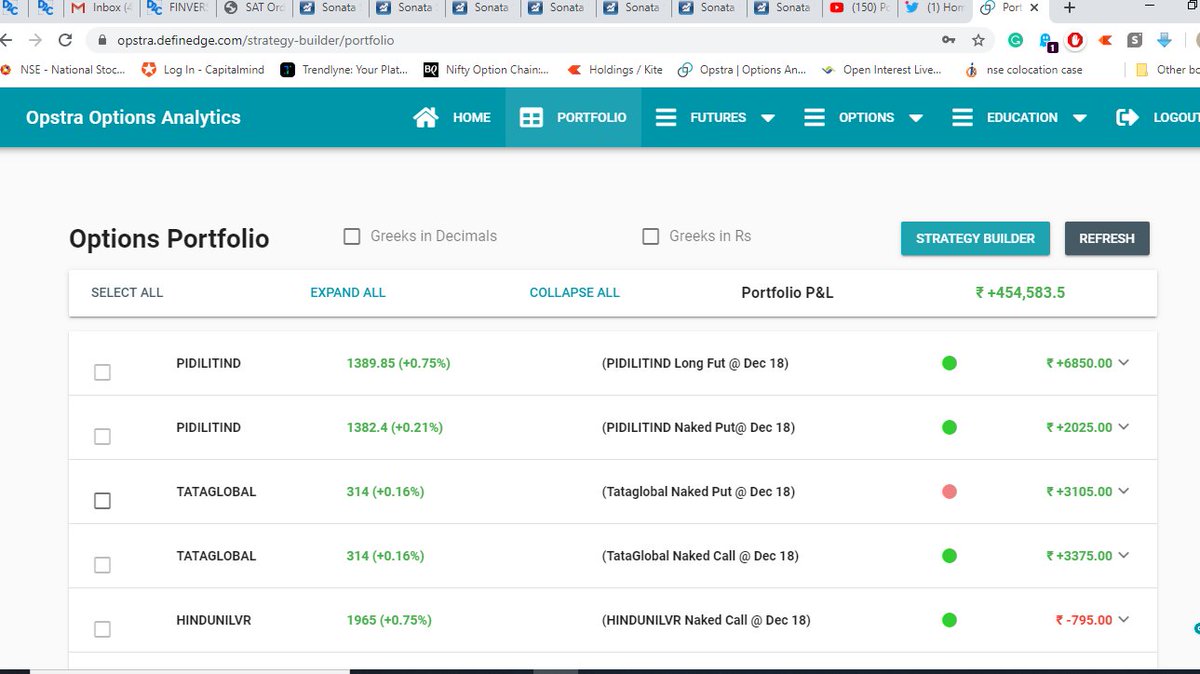The height and width of the screenshot is (674, 1200).
Task: Click HINDUNILVR price 1965 (+0.75%)
Action: click(389, 620)
